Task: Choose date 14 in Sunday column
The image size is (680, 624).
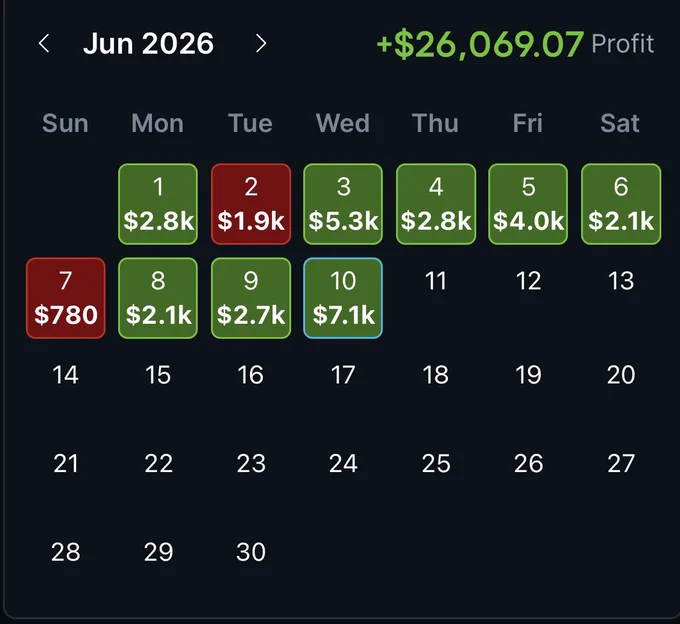Action: pos(65,375)
